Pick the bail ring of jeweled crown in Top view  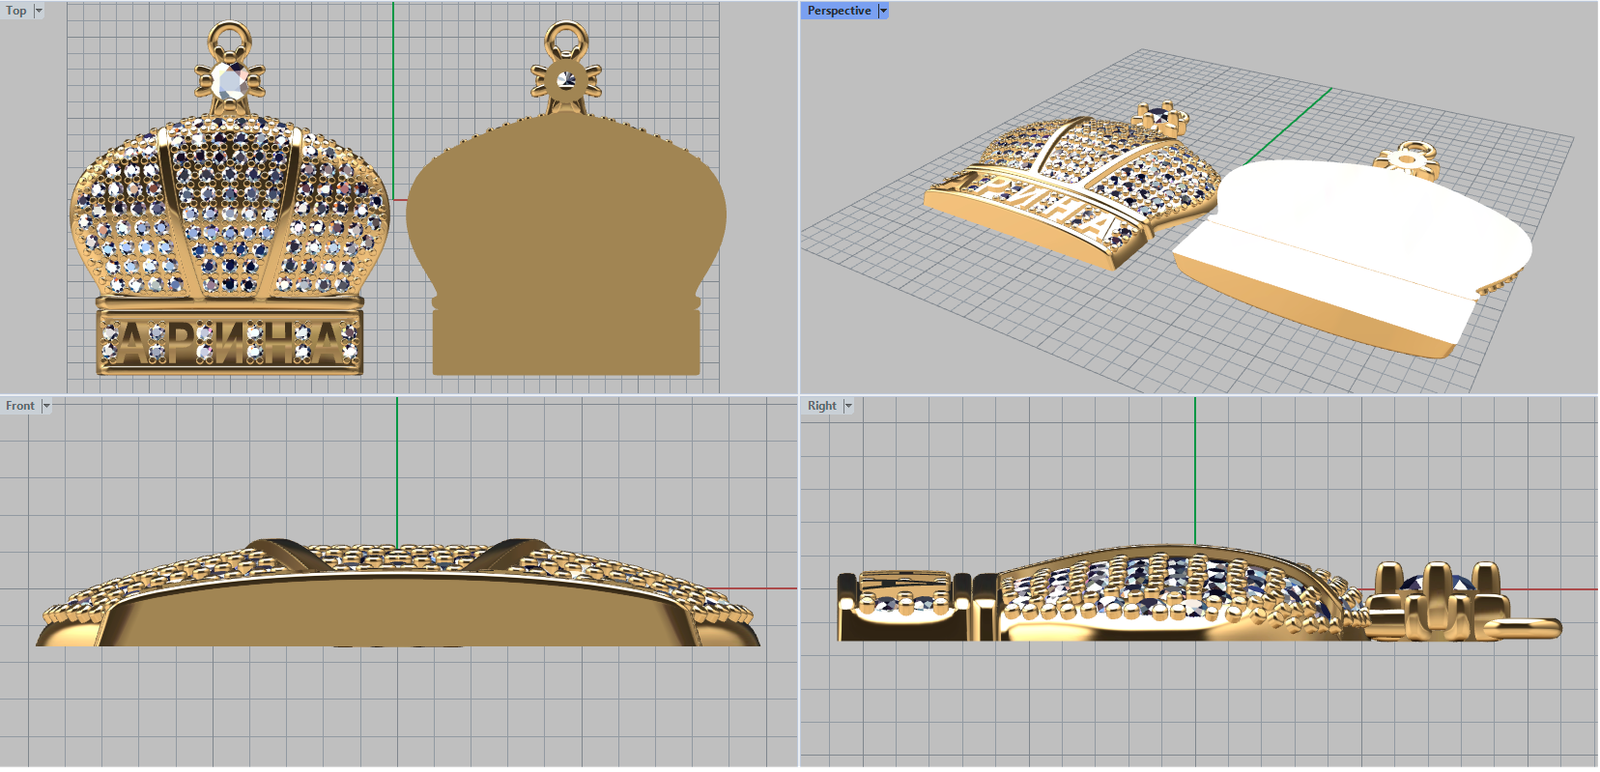pos(231,40)
